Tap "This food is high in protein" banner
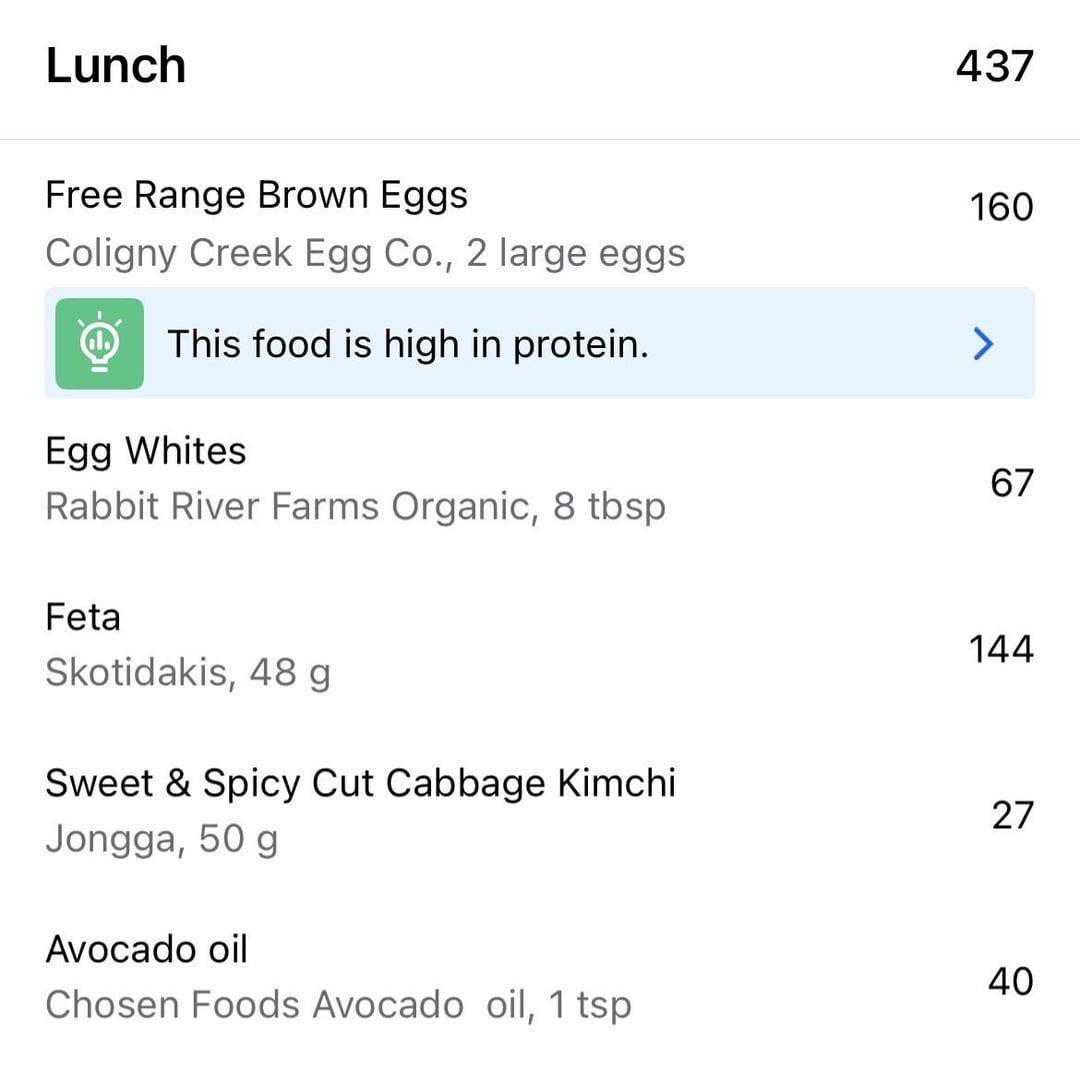Viewport: 1080px width, 1080px height. (408, 344)
